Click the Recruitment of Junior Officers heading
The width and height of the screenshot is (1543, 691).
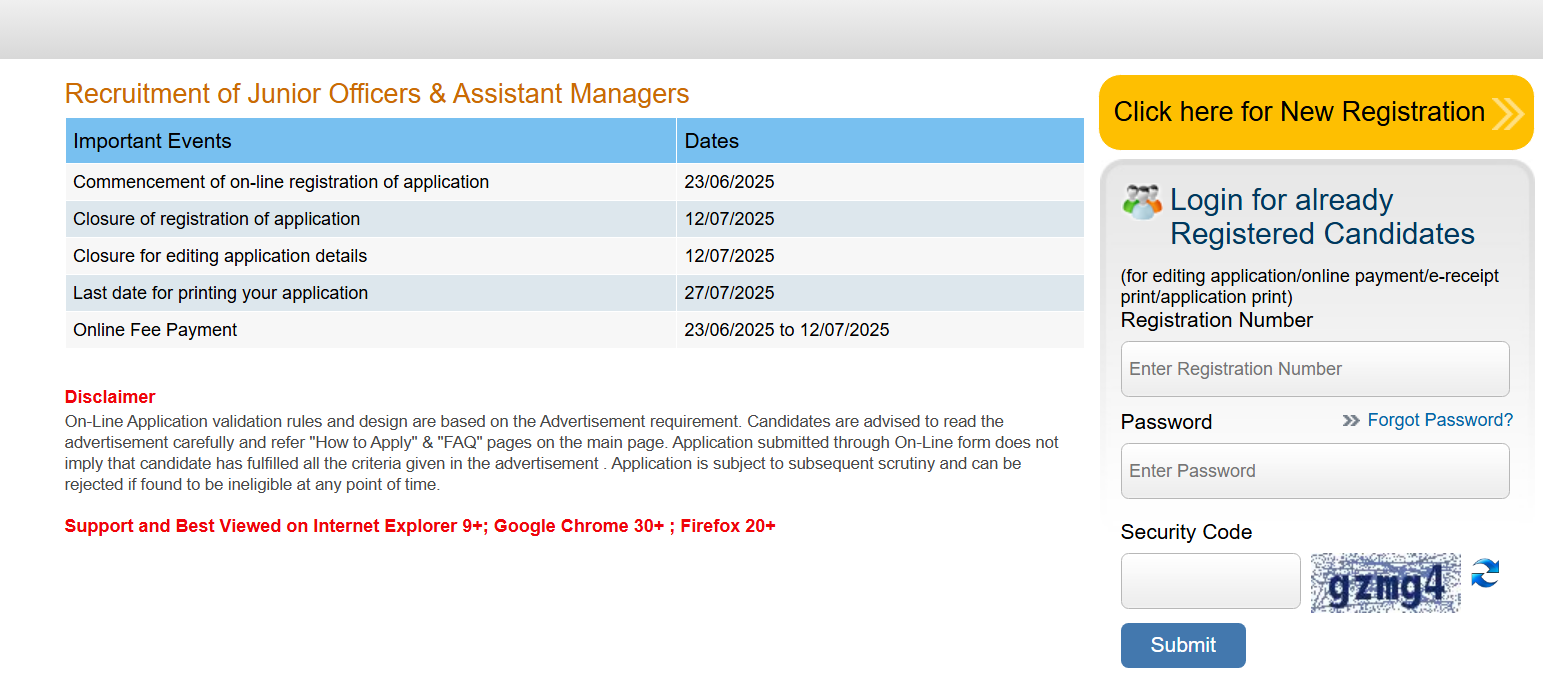(x=377, y=94)
